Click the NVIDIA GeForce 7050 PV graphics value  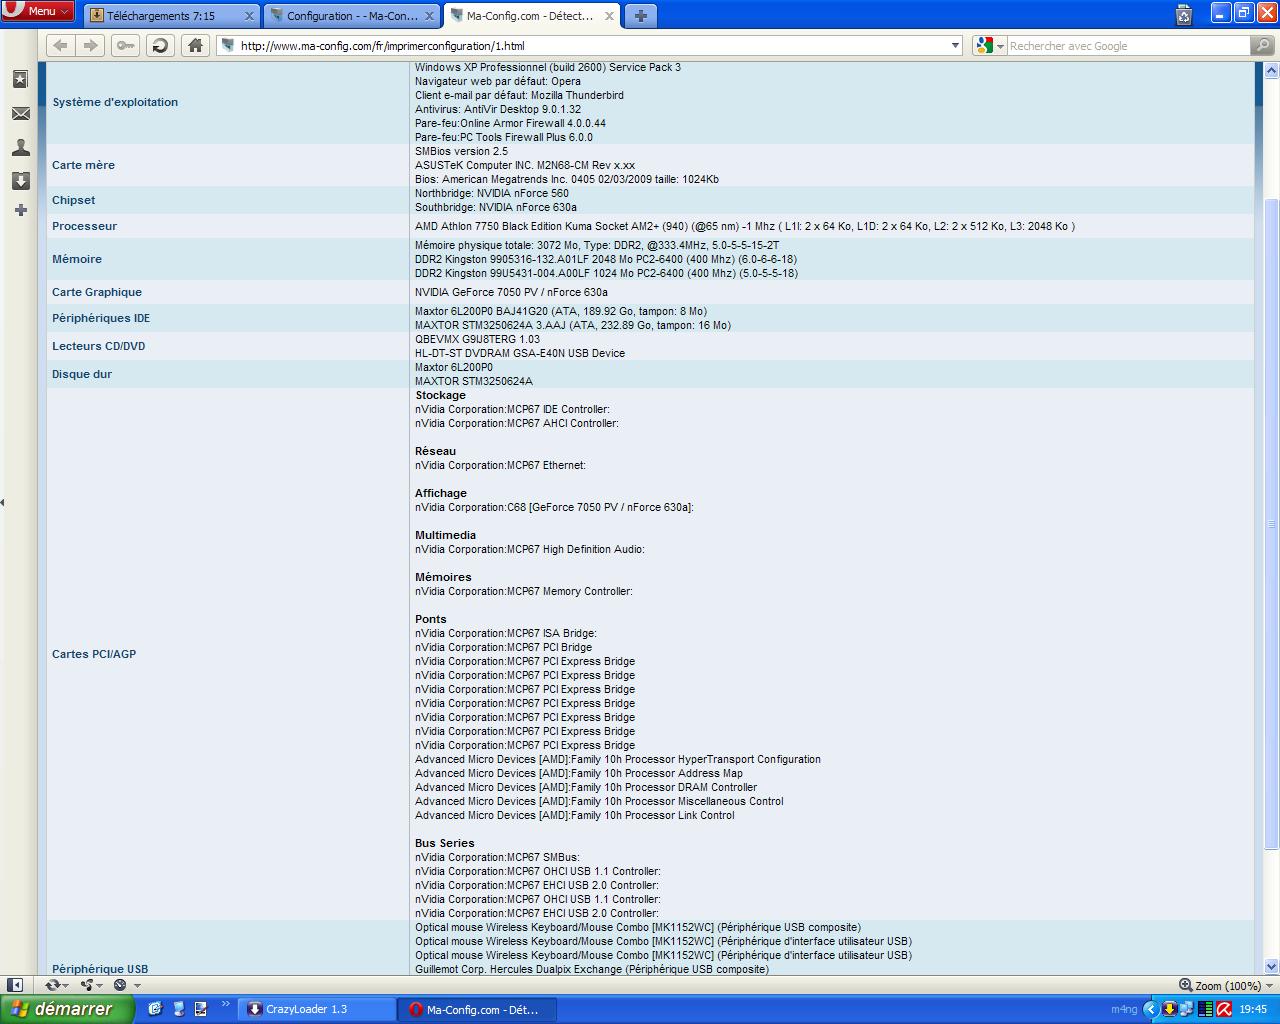point(511,292)
